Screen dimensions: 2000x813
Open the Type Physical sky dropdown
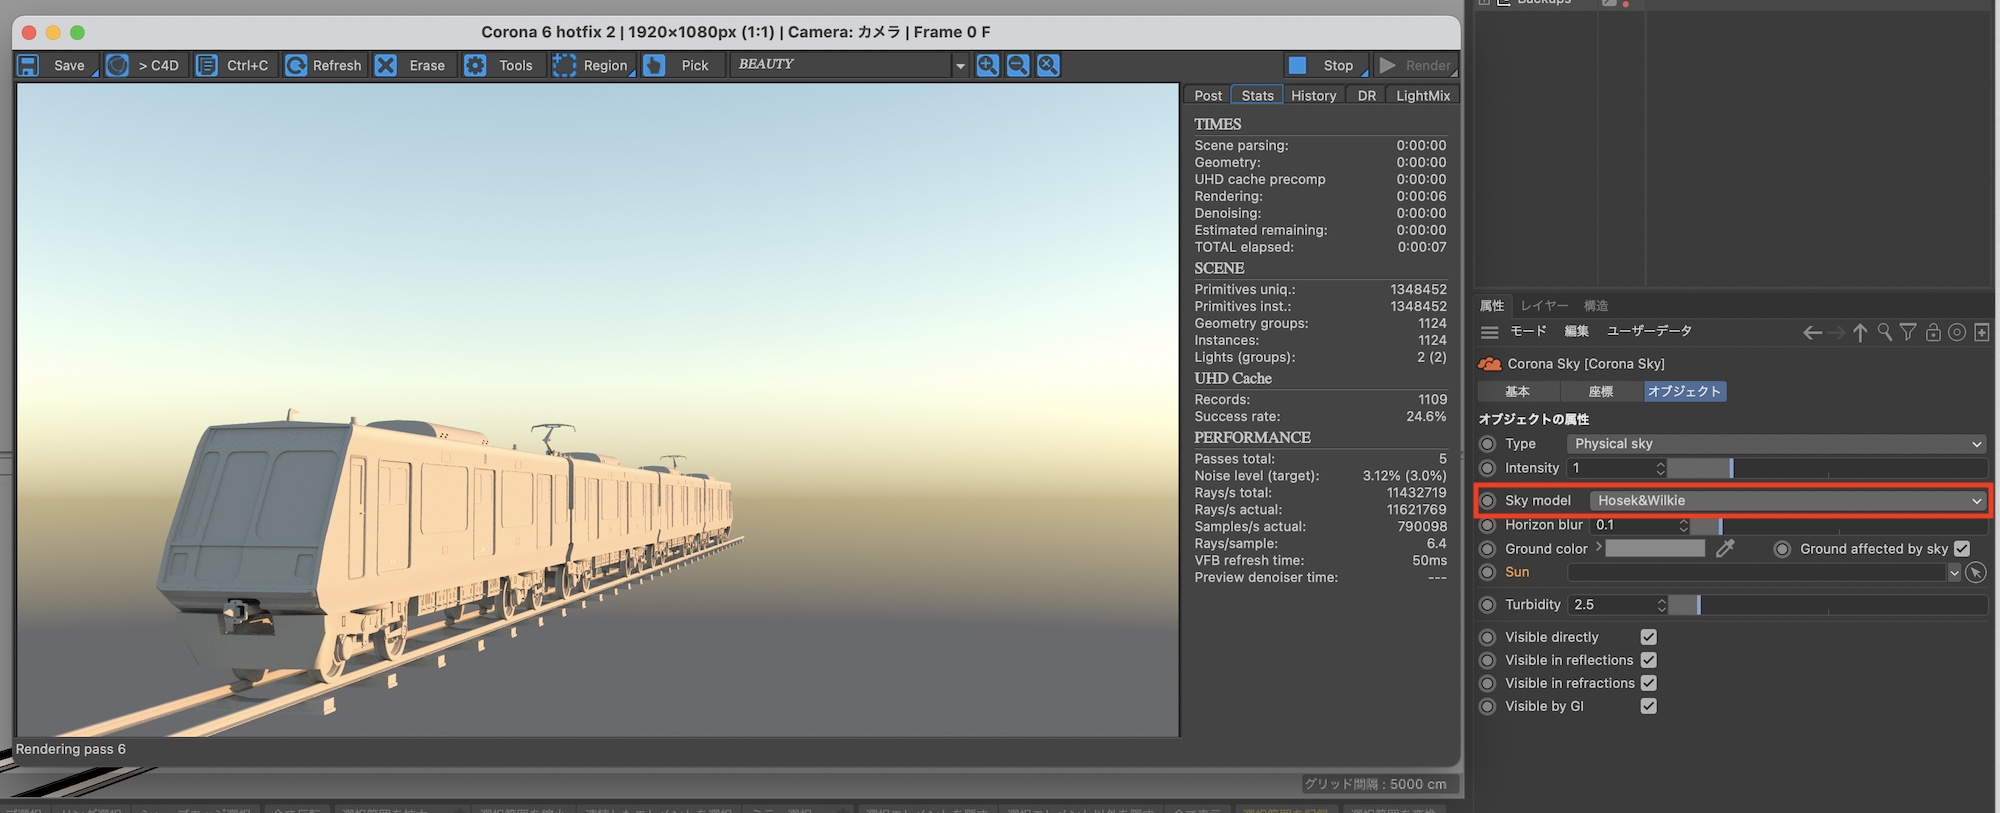1775,444
